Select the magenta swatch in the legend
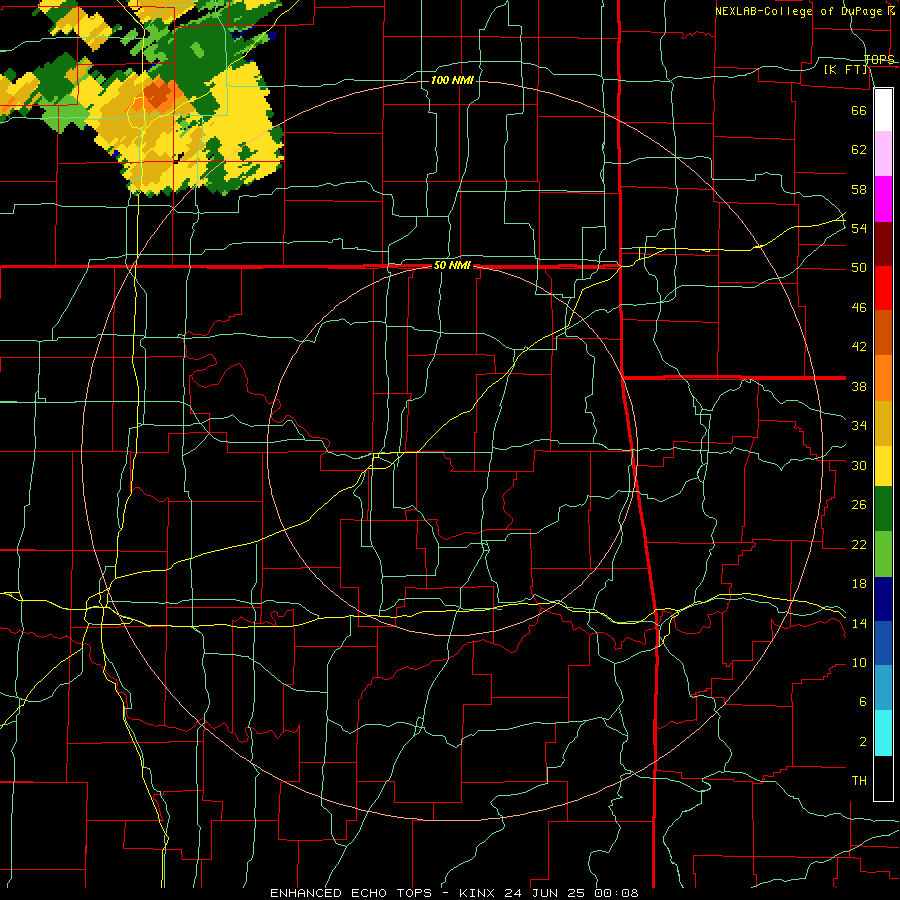Image resolution: width=900 pixels, height=900 pixels. [883, 199]
